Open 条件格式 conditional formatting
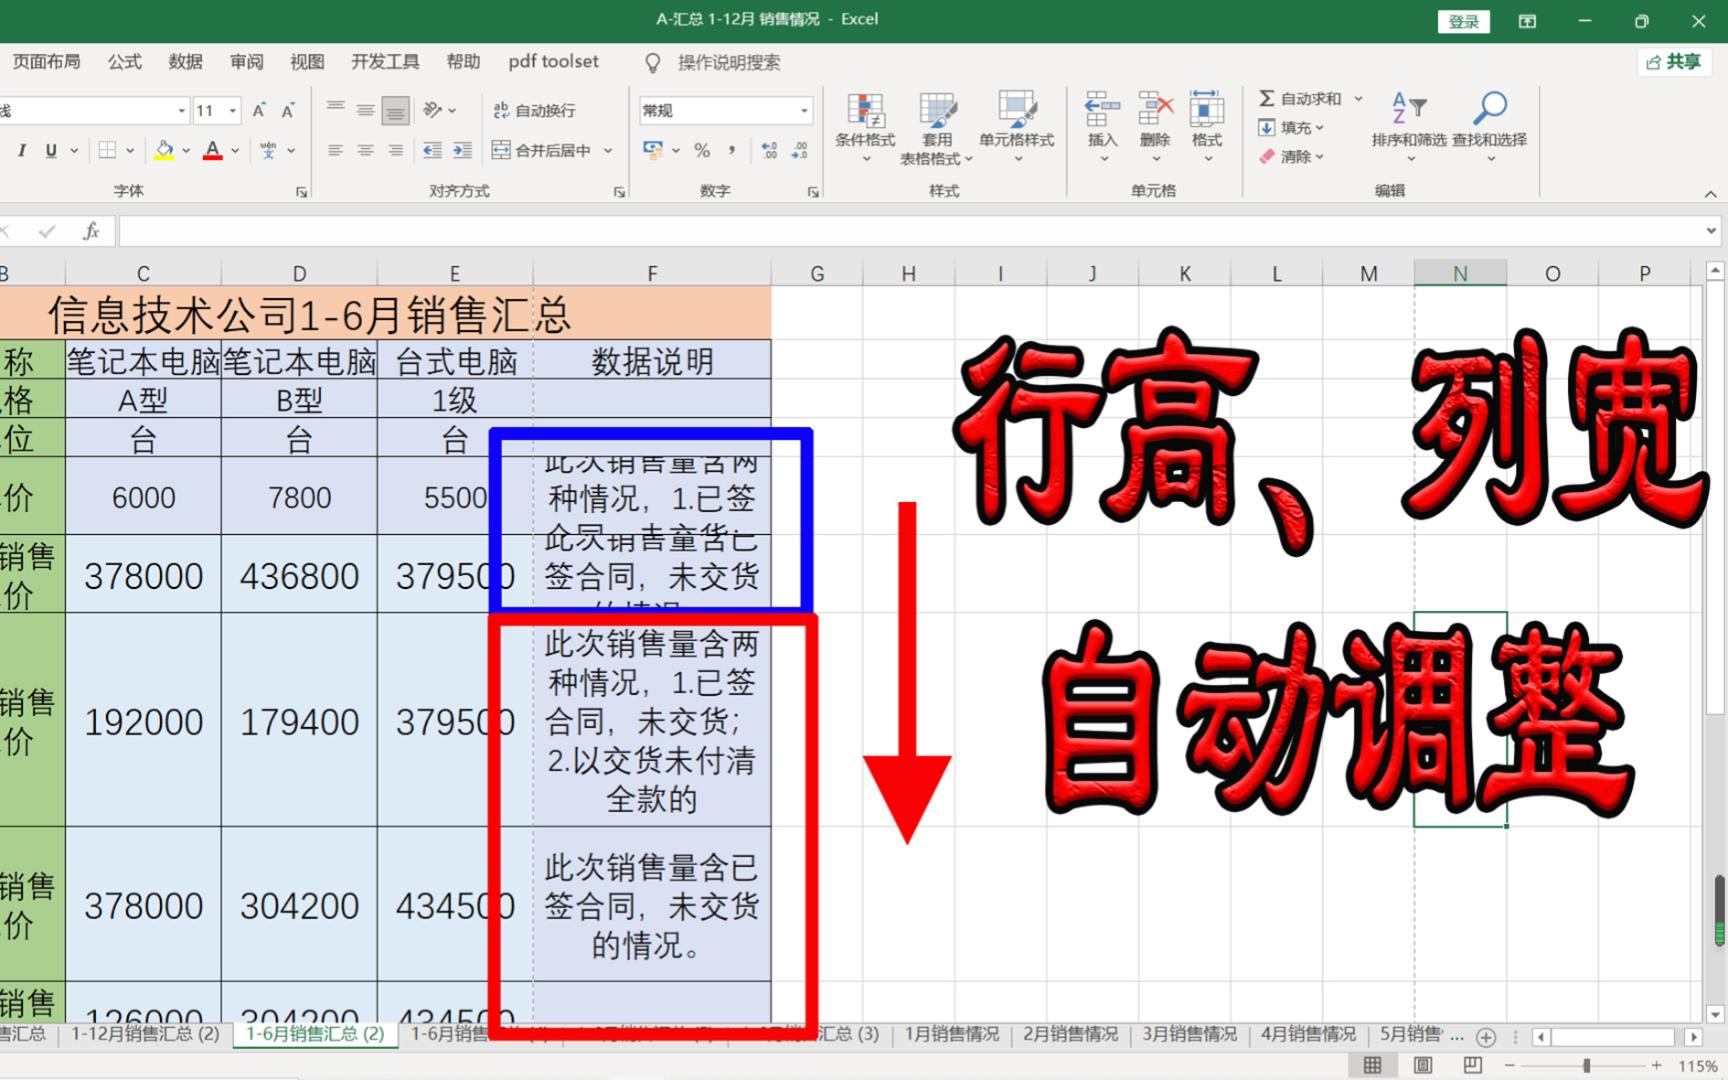1728x1080 pixels. (865, 127)
